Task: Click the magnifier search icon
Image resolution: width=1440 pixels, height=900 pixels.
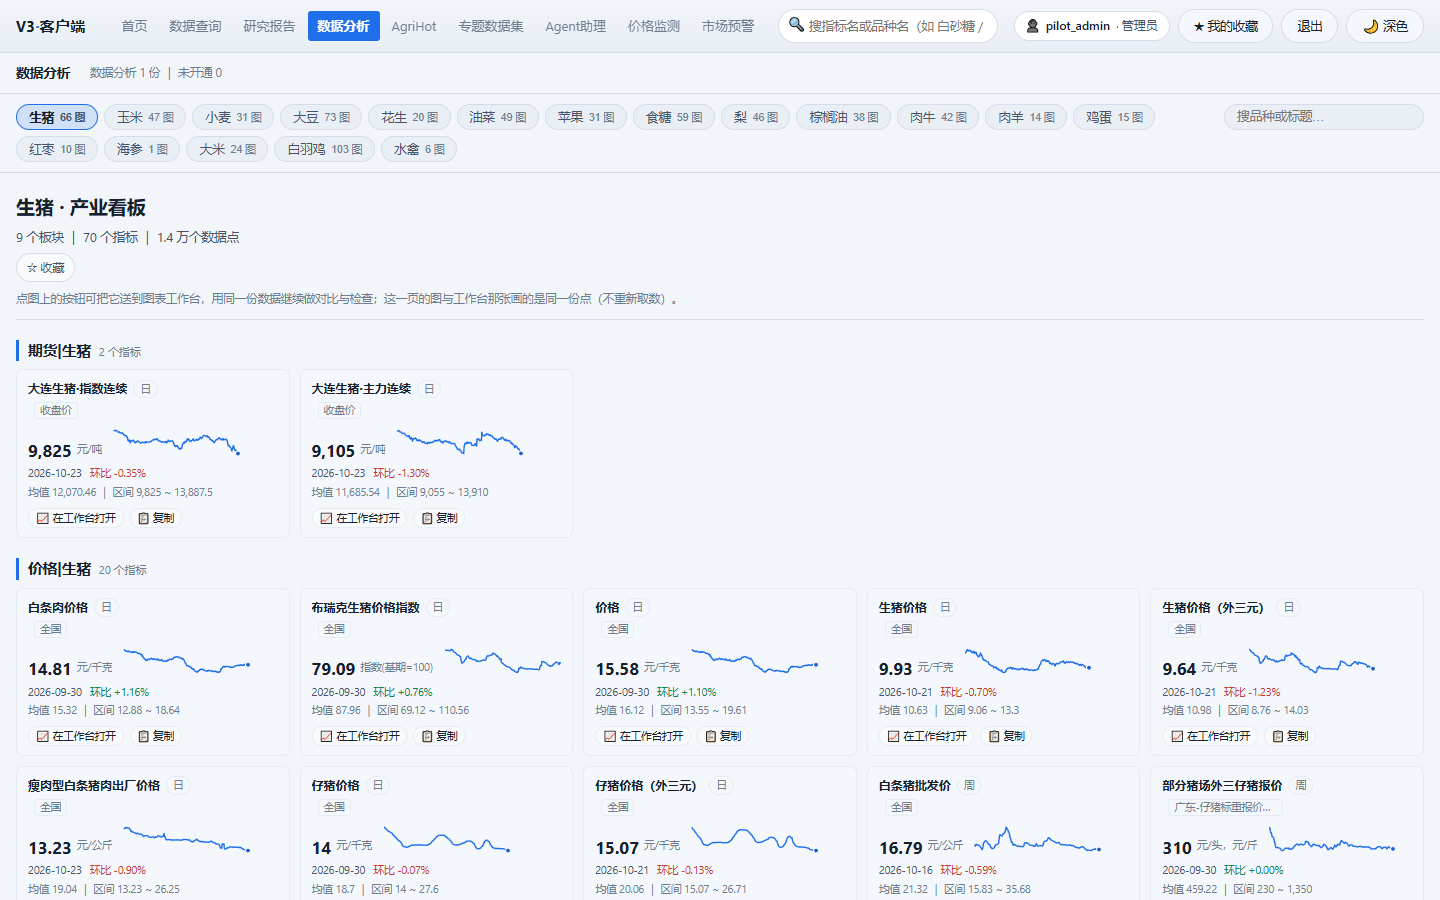Action: click(796, 25)
